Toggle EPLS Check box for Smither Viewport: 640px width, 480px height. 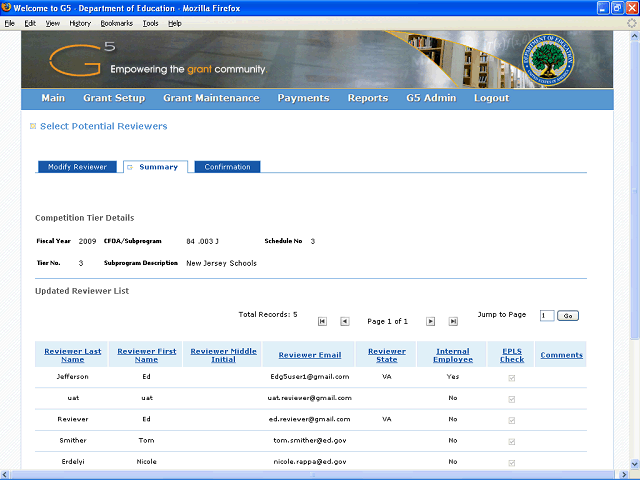512,441
